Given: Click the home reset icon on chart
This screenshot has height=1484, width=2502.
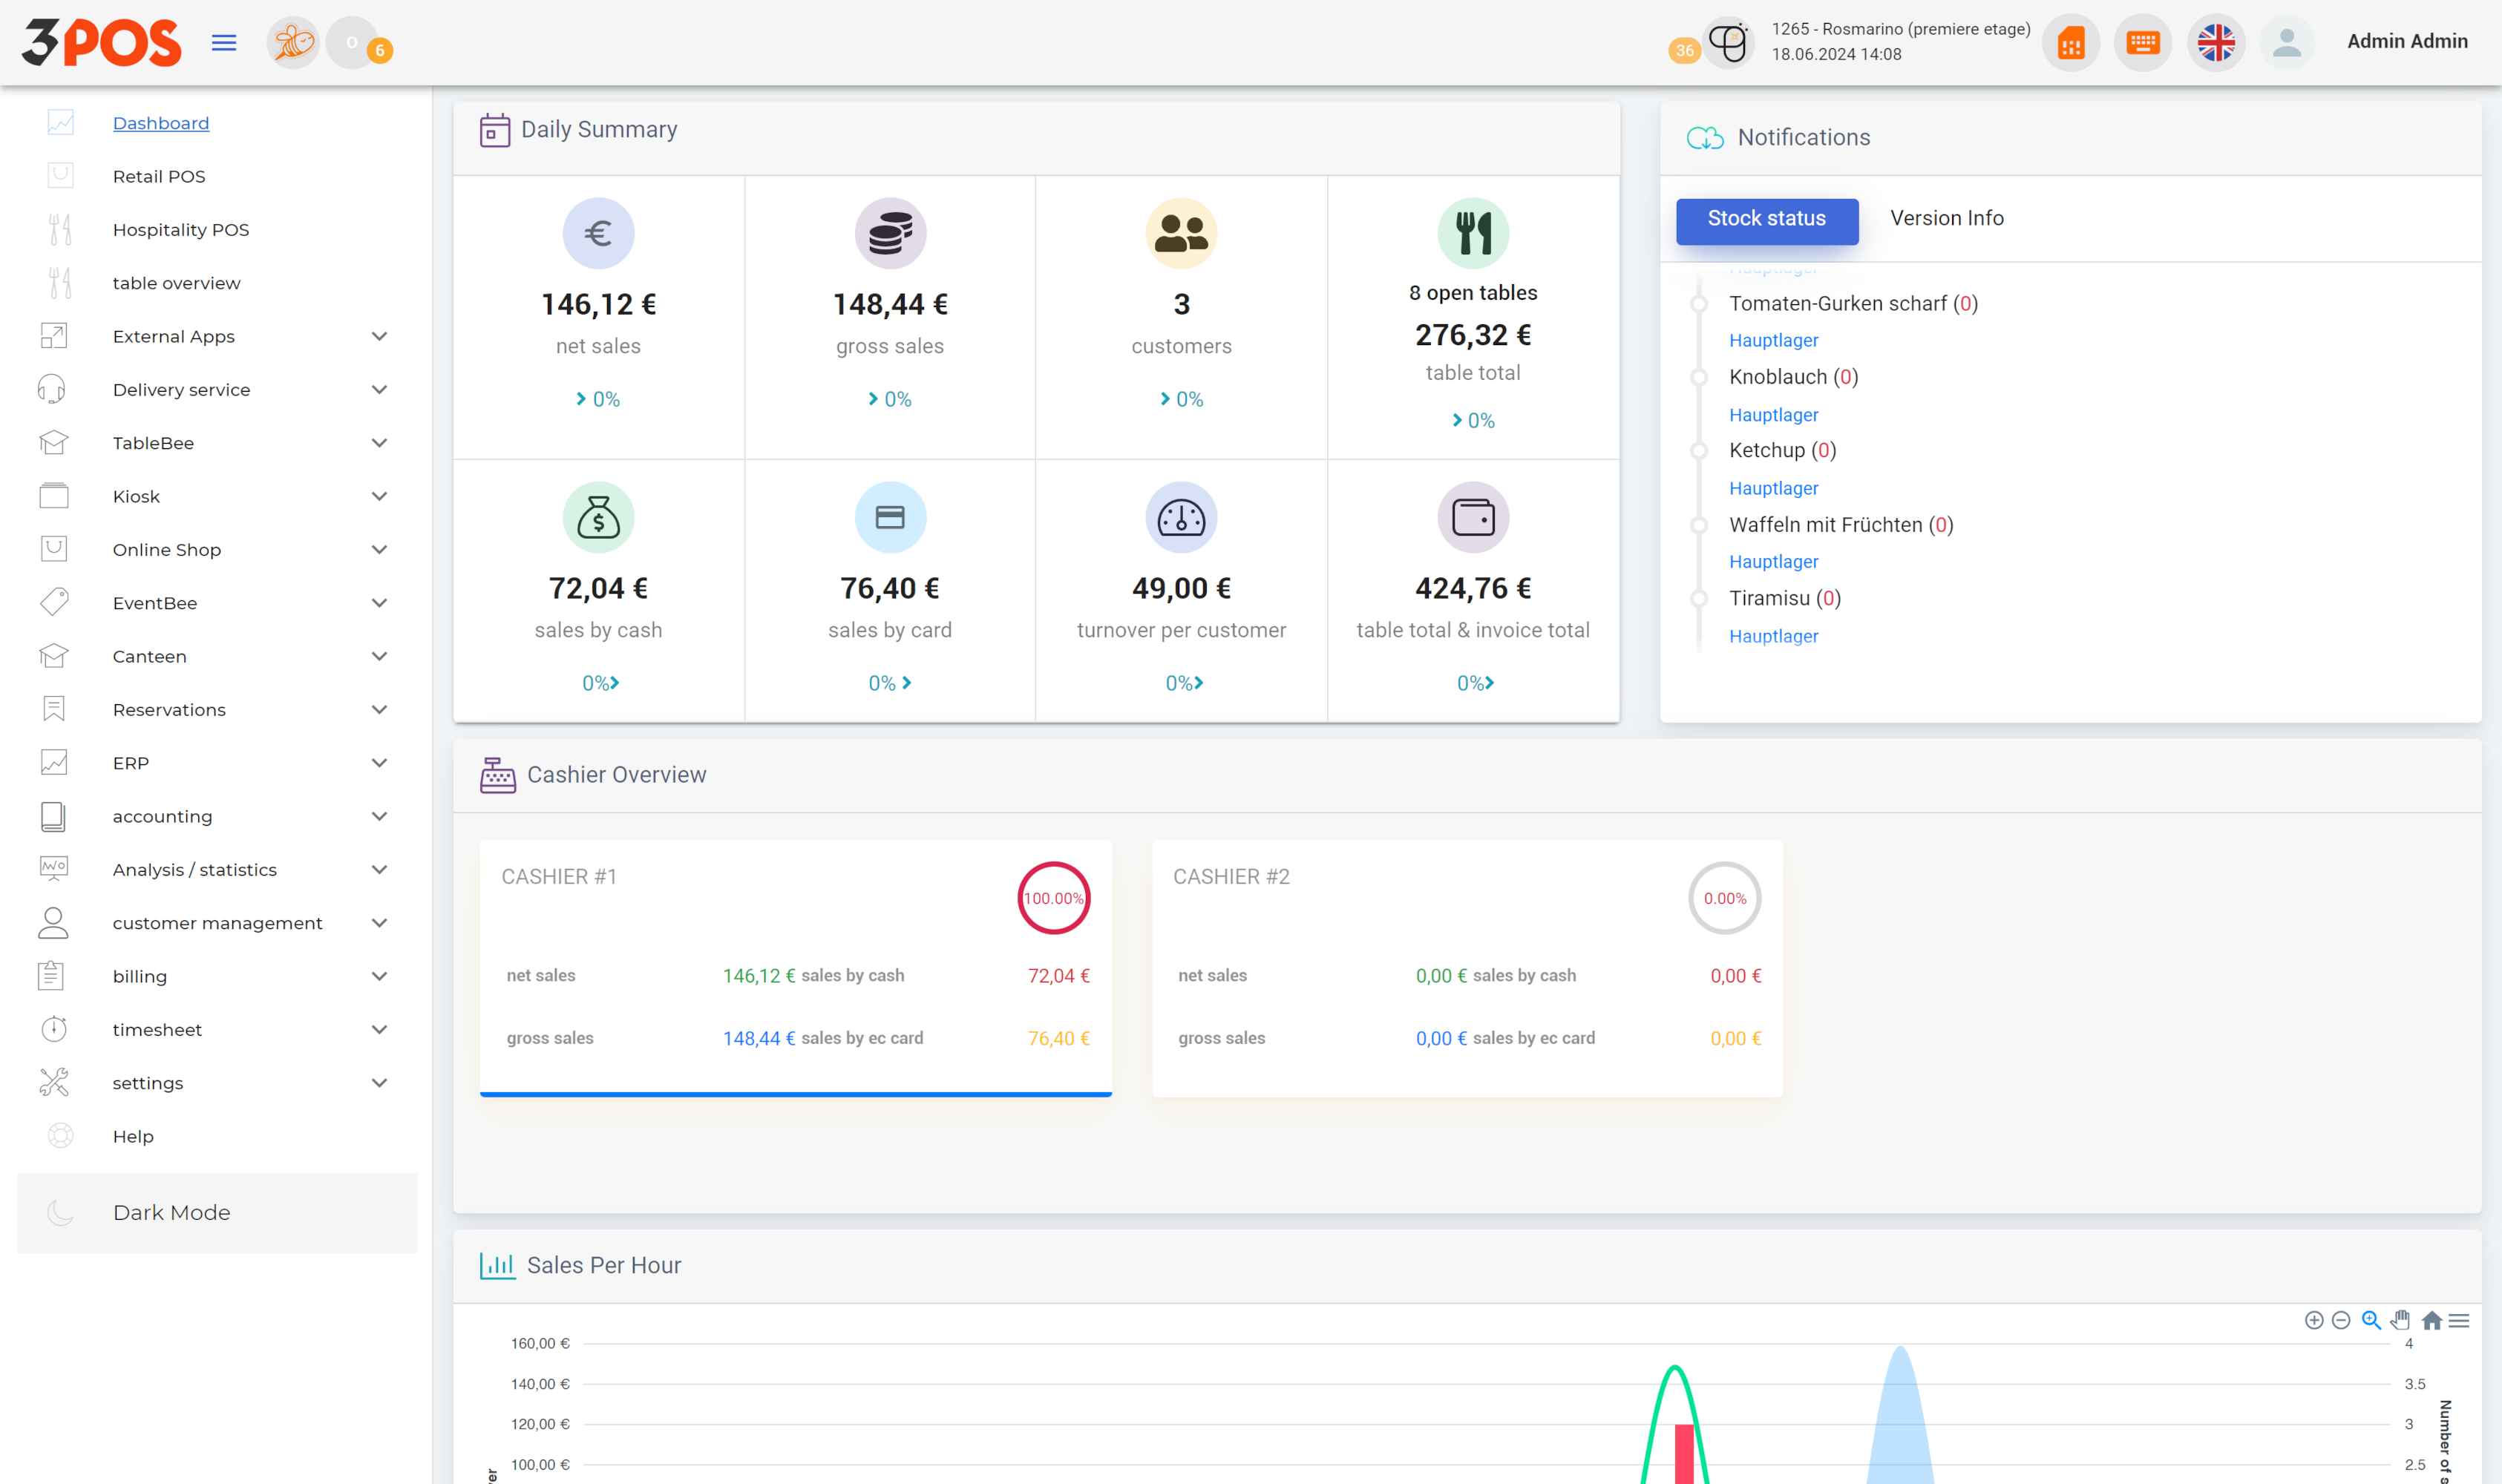Looking at the screenshot, I should pyautogui.click(x=2431, y=1320).
